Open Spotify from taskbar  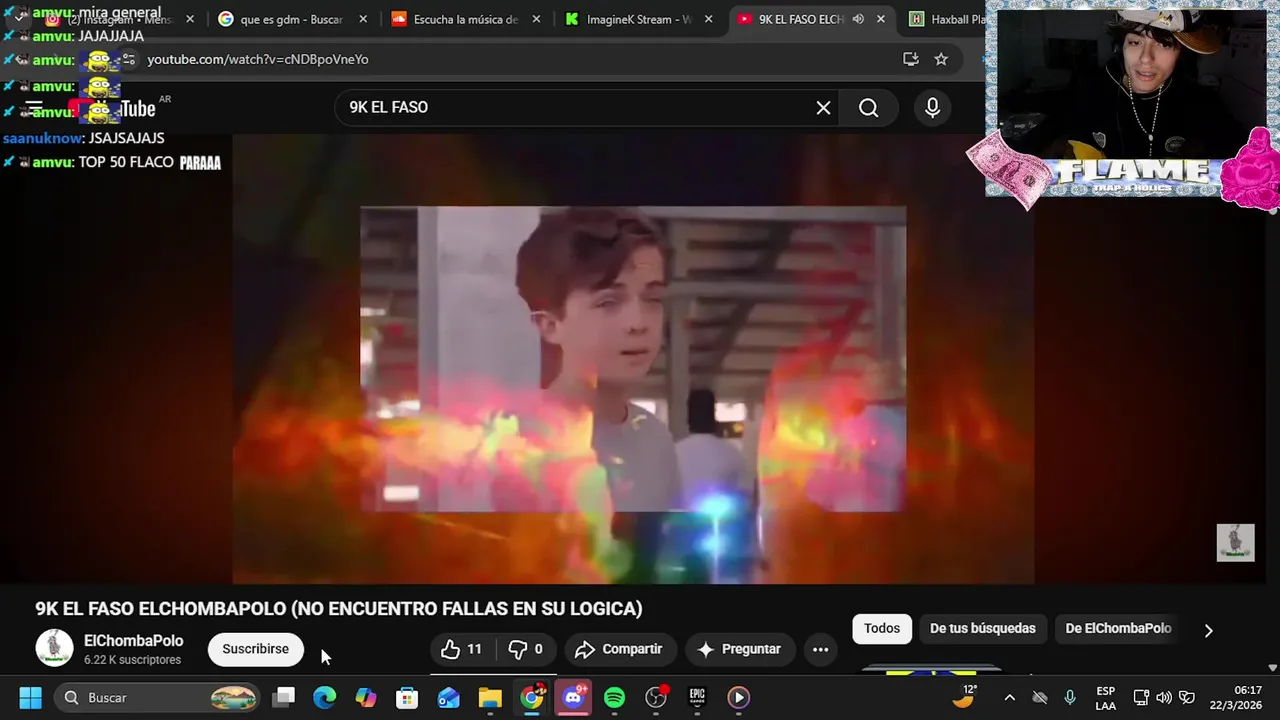pos(614,697)
